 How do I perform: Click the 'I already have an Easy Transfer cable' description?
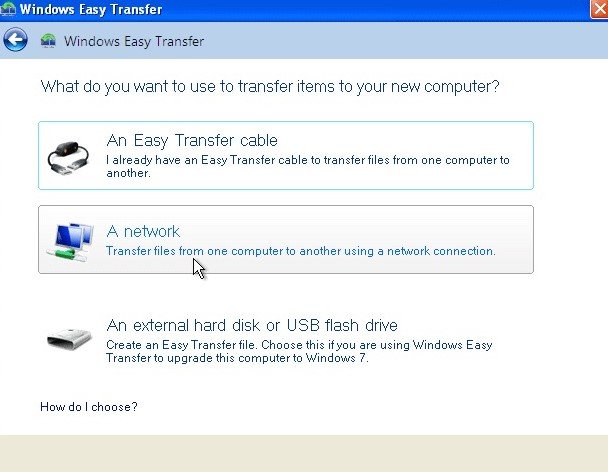[x=308, y=166]
